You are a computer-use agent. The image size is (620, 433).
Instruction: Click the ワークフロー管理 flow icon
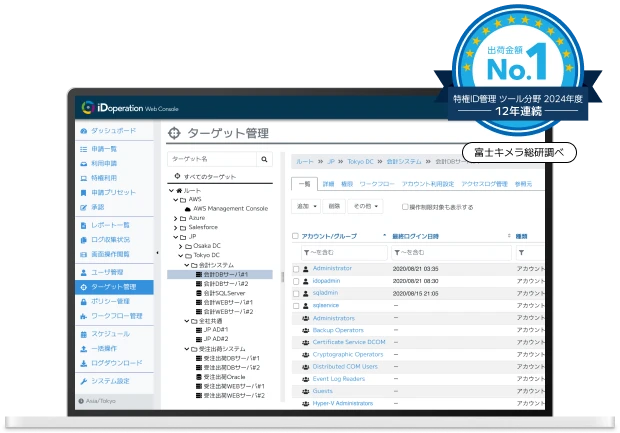[83, 316]
